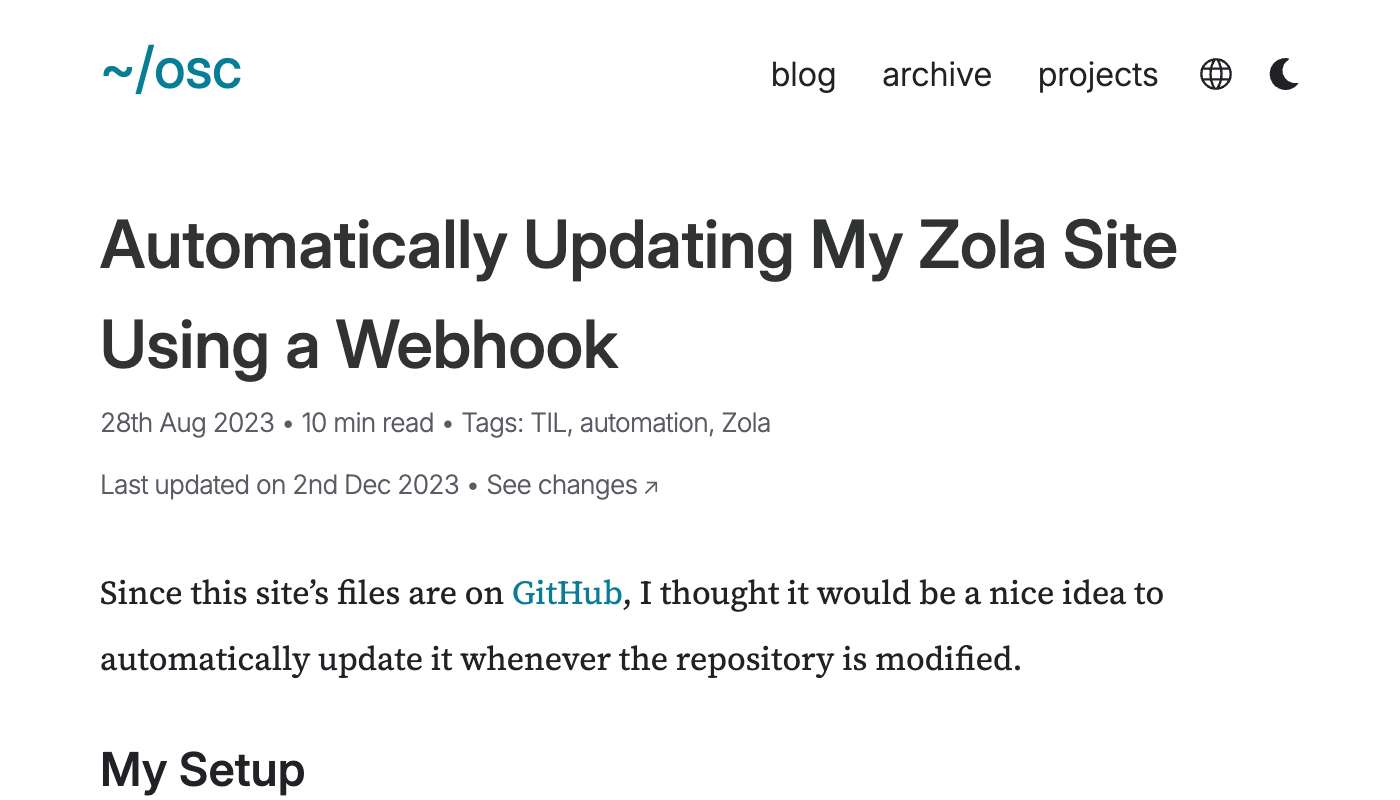The height and width of the screenshot is (800, 1400).
Task: Click the My Setup section heading
Action: 202,769
